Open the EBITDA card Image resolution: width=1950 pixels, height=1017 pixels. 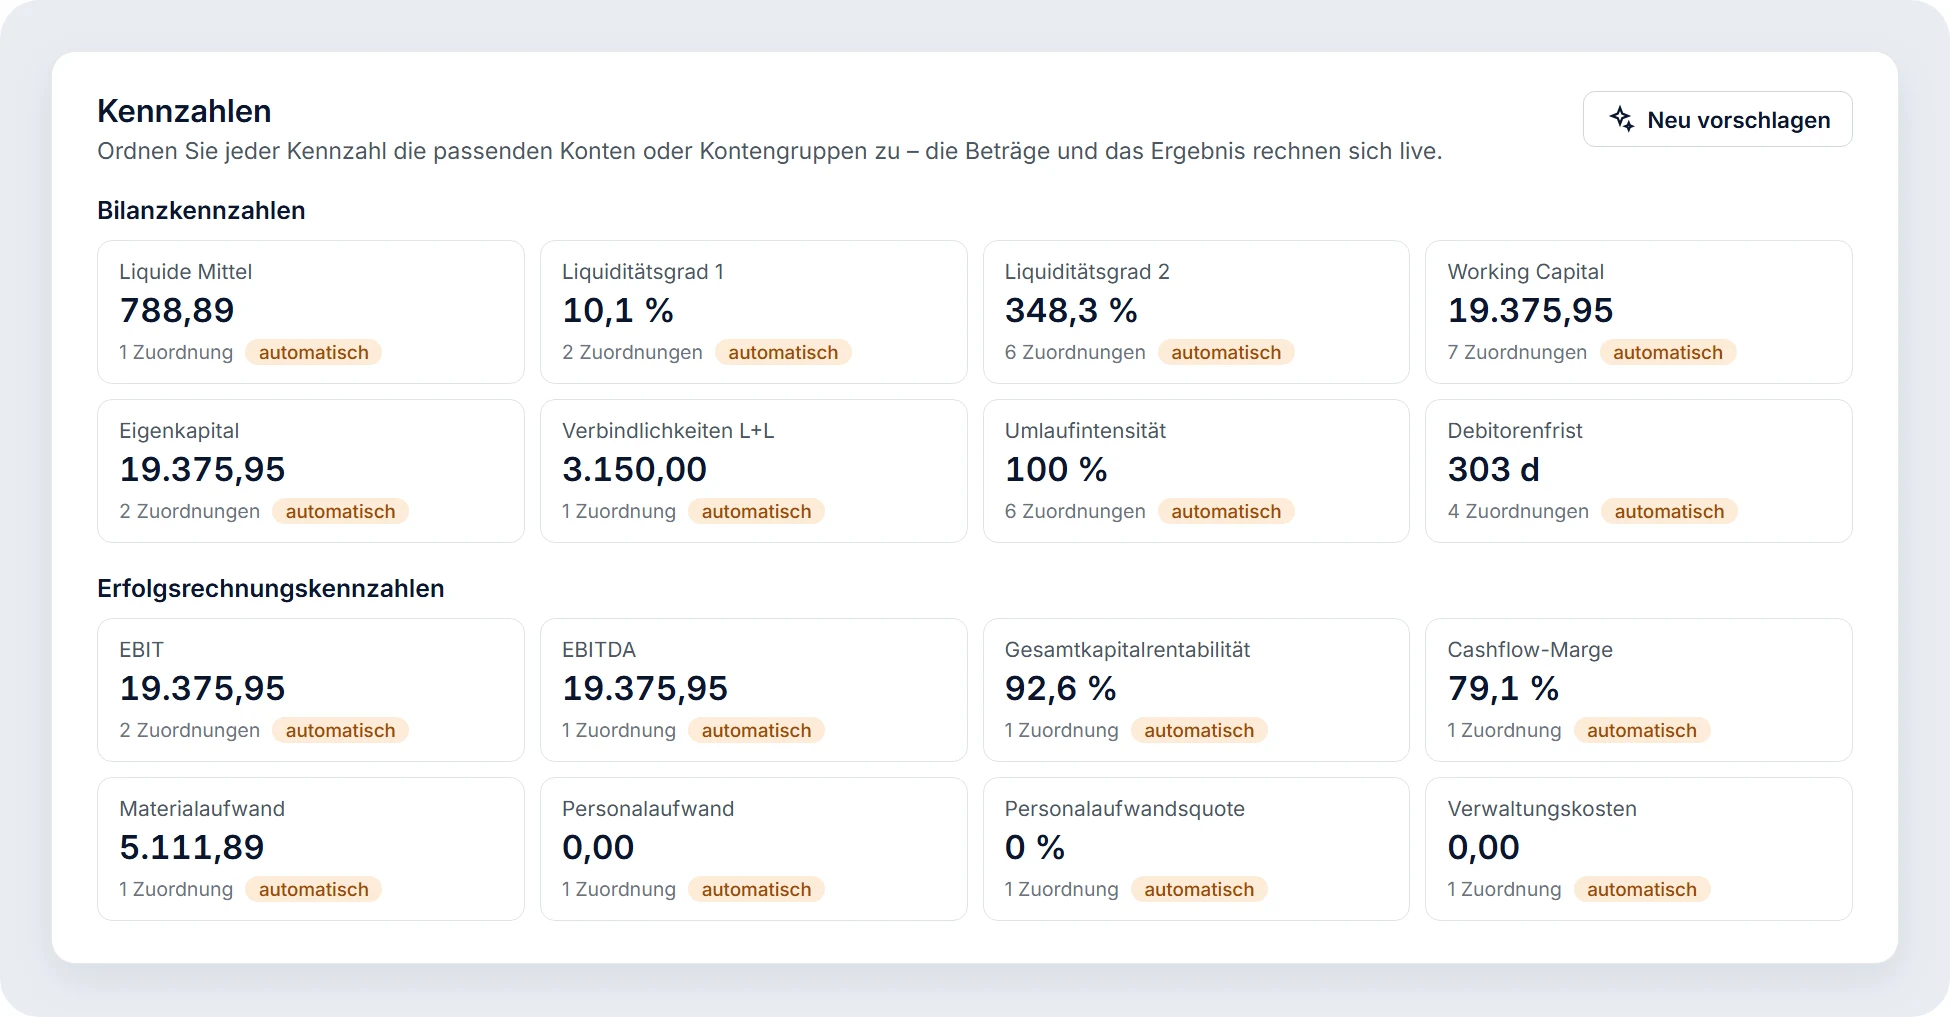coord(754,690)
